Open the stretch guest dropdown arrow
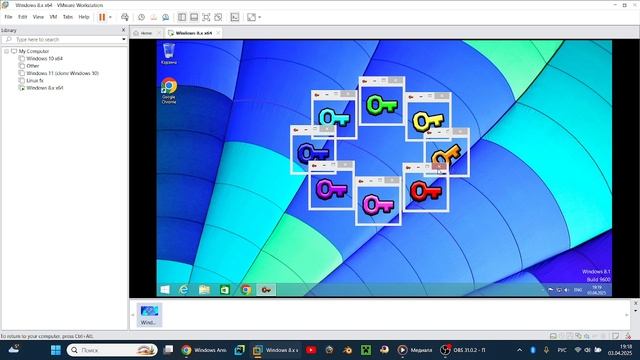640x360 pixels. coord(260,17)
